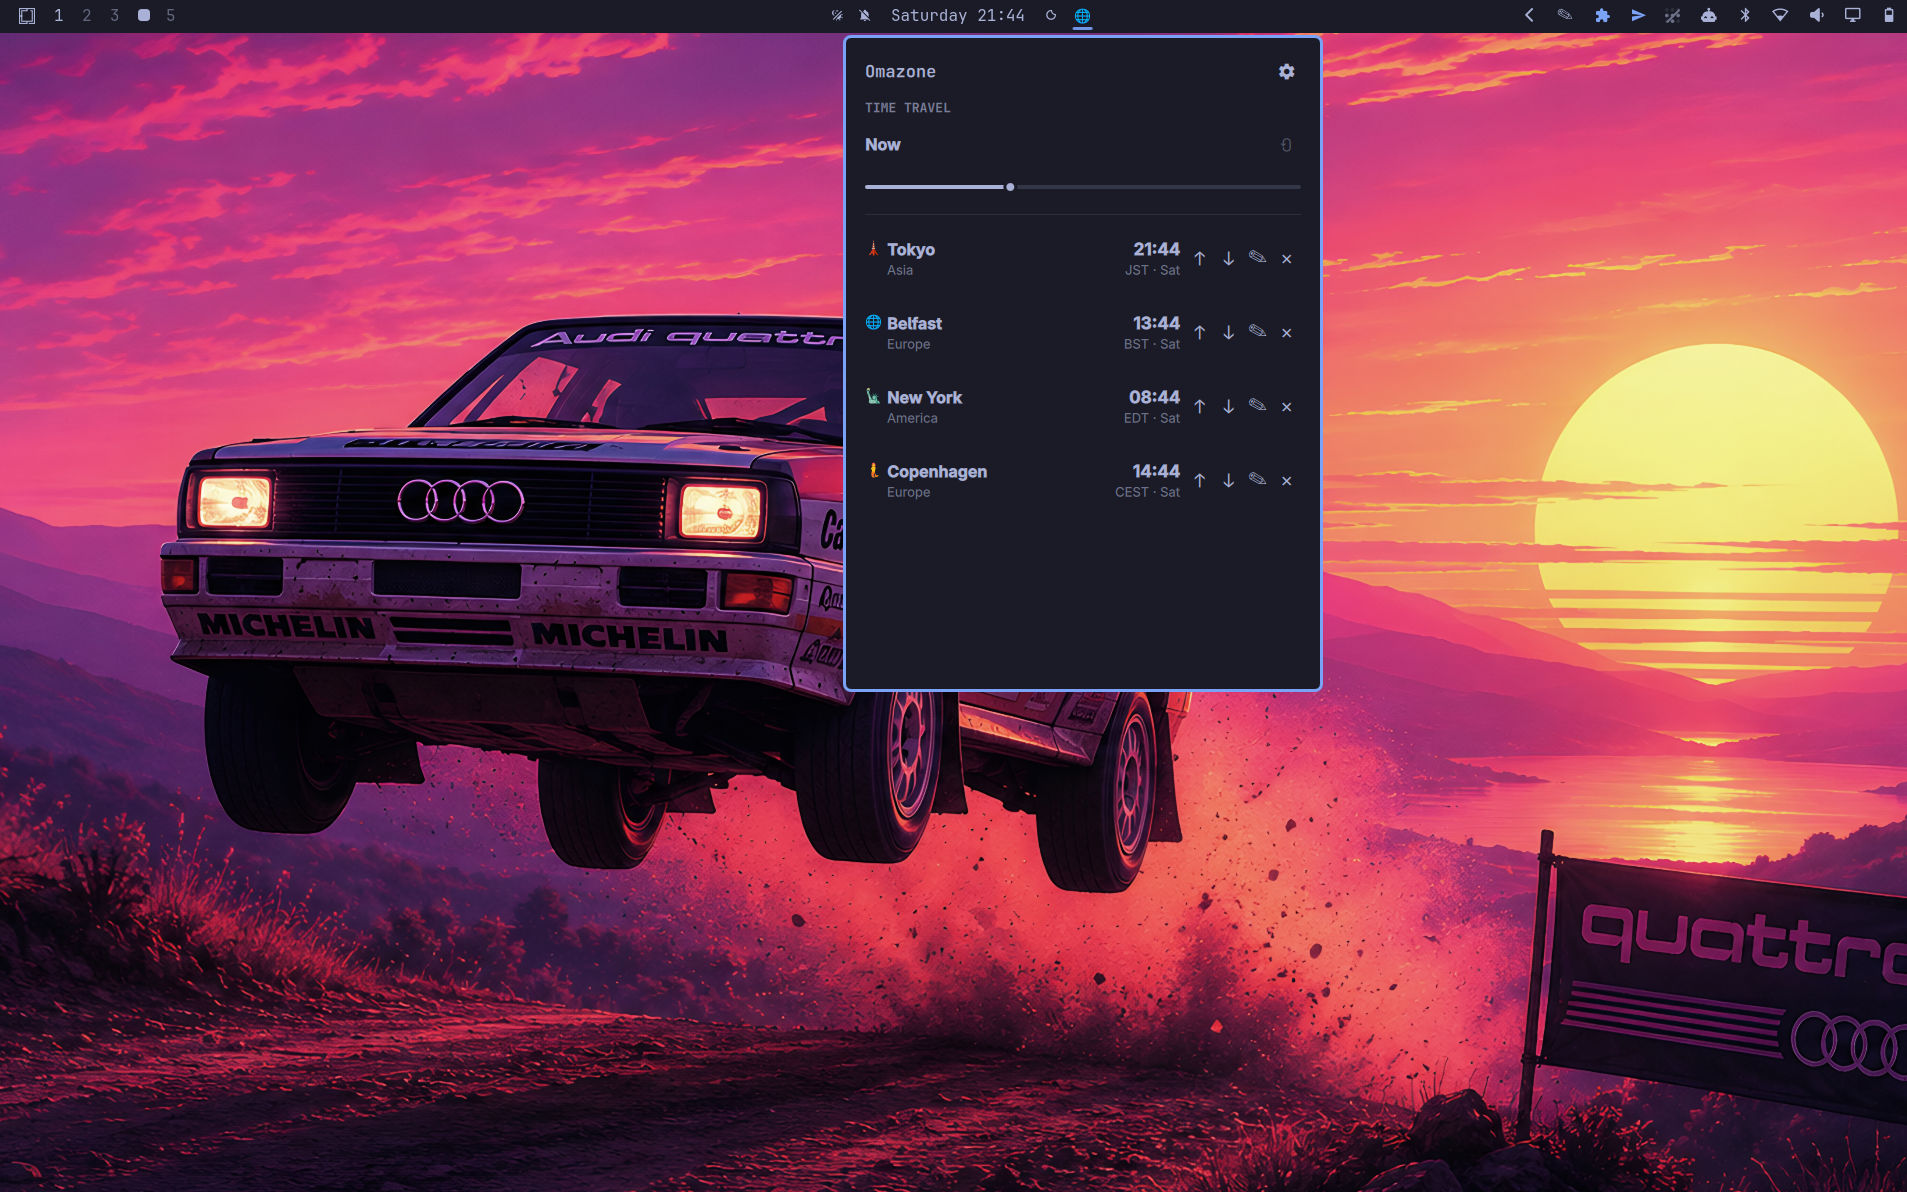Click the Tokyo city name
Viewport: 1907px width, 1192px height.
[x=910, y=250]
